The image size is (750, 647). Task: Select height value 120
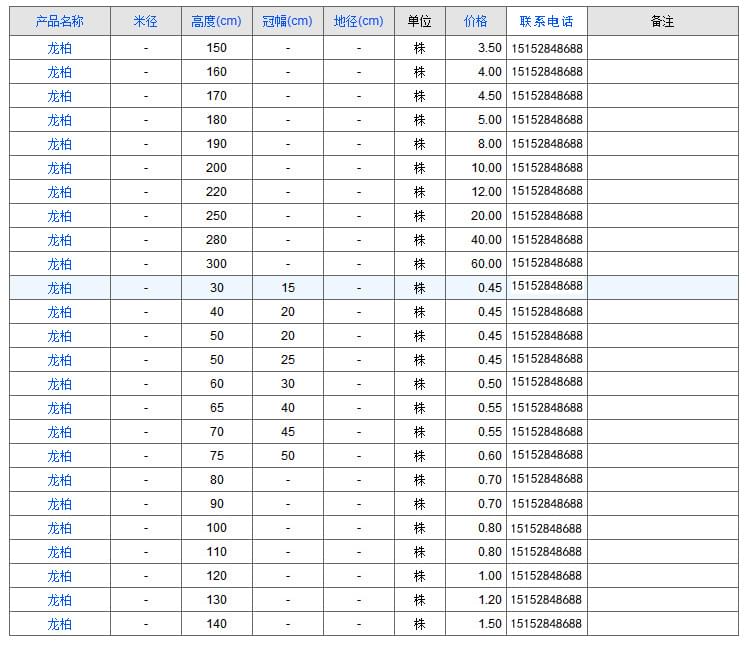point(216,576)
